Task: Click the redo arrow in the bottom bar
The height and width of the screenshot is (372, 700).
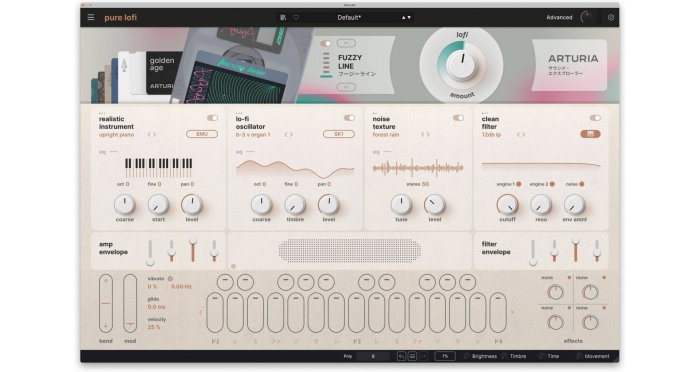Action: (x=423, y=356)
